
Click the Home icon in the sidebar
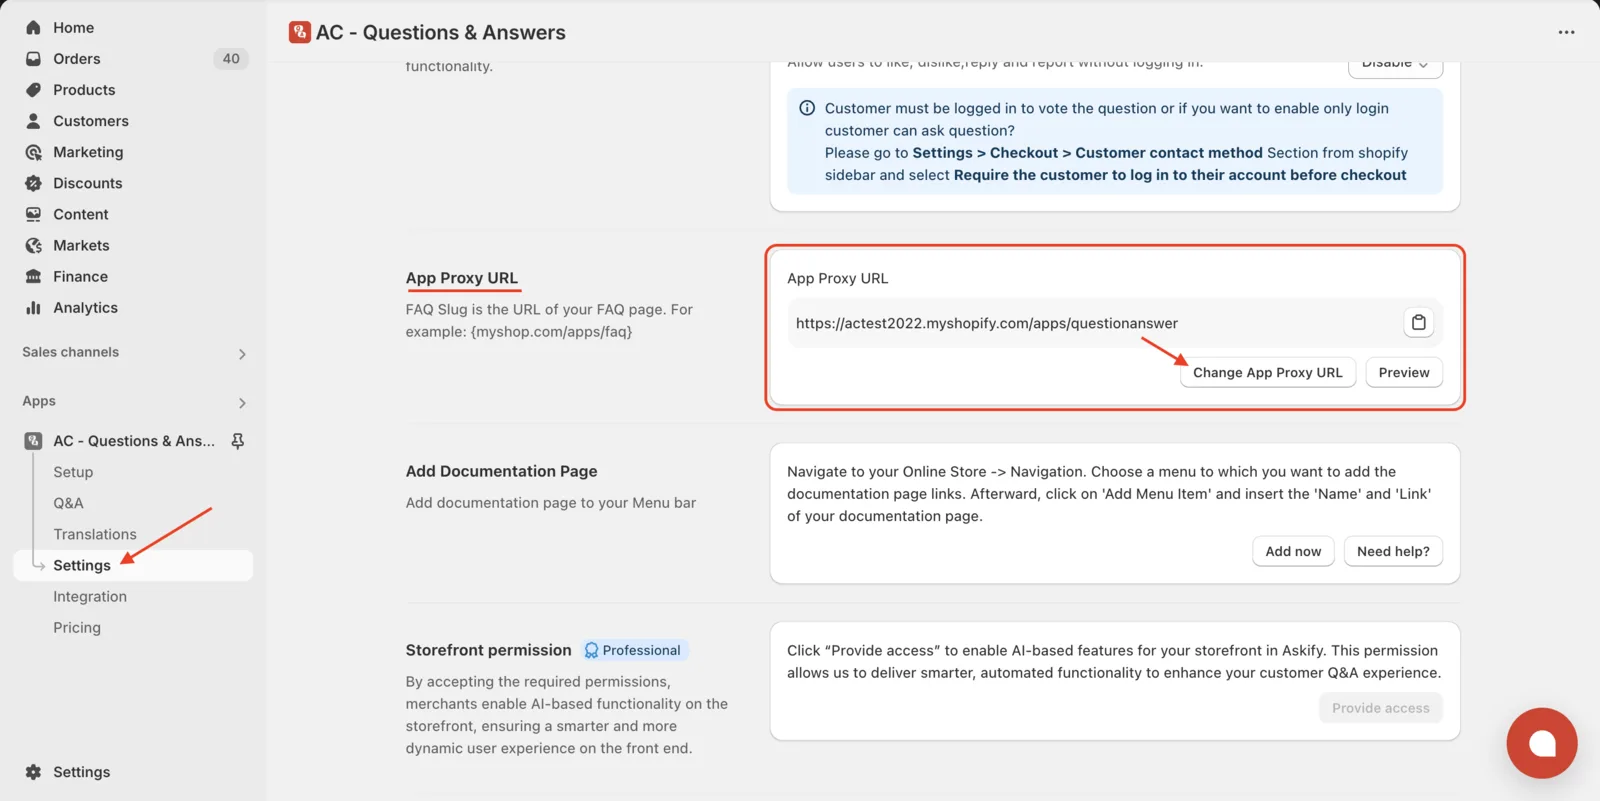tap(33, 27)
